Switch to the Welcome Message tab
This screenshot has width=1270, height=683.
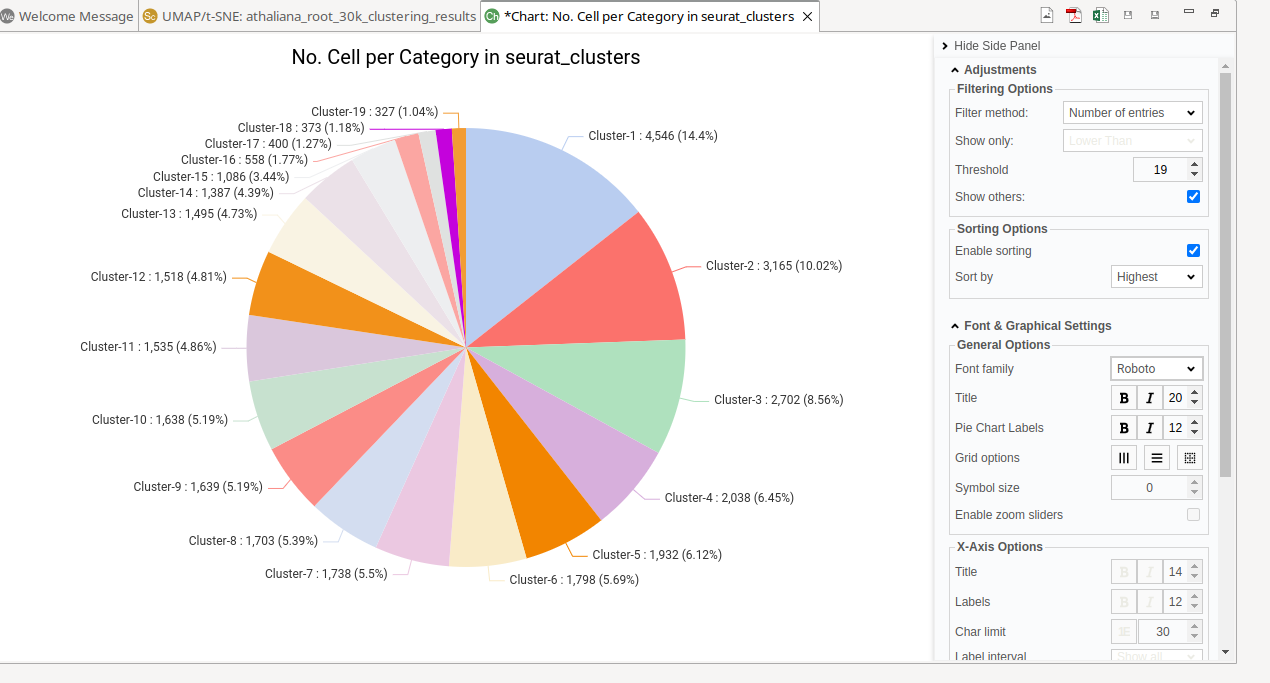pyautogui.click(x=68, y=16)
